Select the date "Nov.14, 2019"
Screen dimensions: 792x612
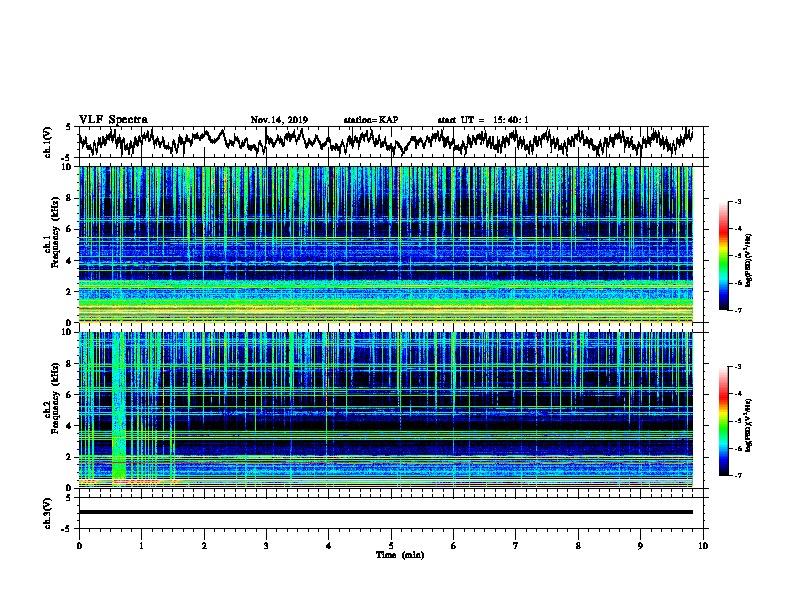click(x=279, y=120)
